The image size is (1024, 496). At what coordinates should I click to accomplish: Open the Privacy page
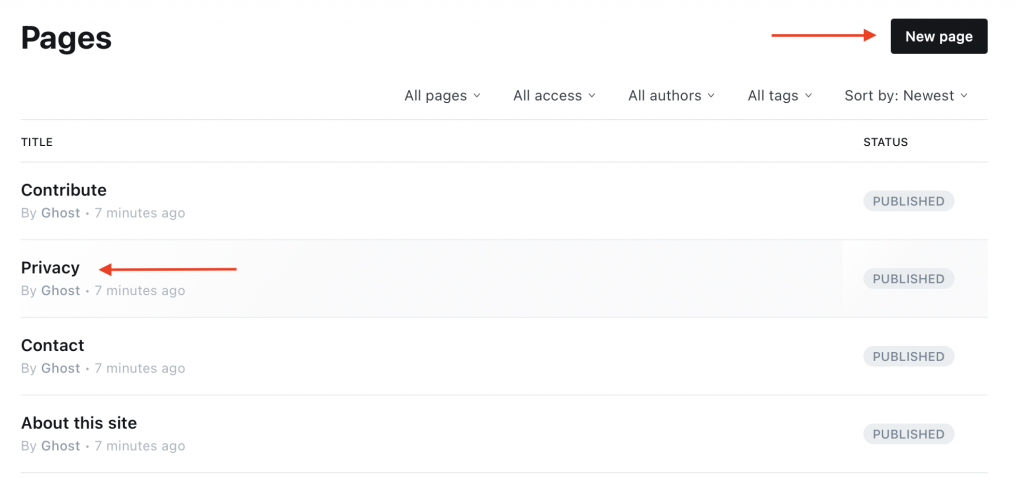click(50, 268)
